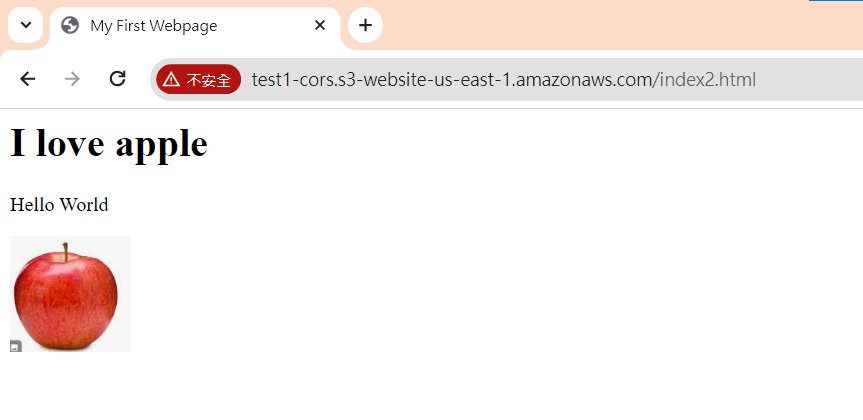The width and height of the screenshot is (863, 420).
Task: Click the globe favicon on the tab
Action: pyautogui.click(x=70, y=25)
